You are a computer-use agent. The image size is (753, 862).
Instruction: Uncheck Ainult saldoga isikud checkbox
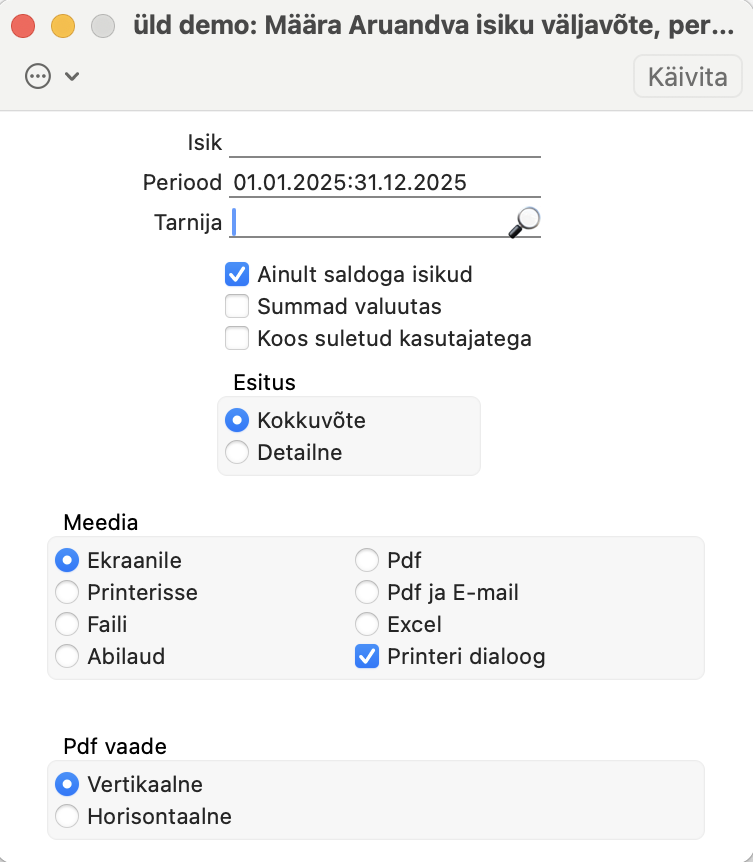pos(237,274)
